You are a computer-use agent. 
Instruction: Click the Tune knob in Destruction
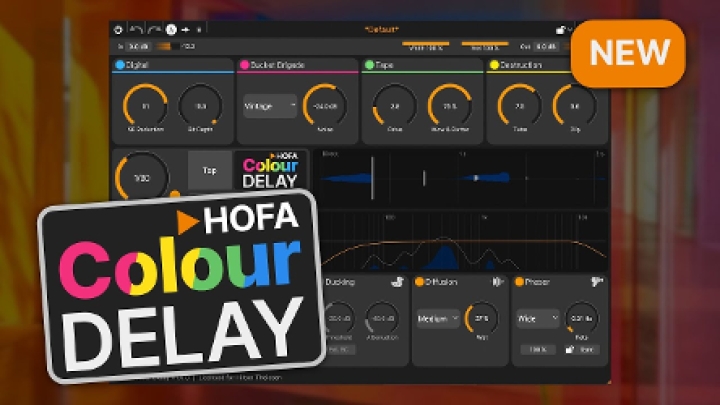519,106
